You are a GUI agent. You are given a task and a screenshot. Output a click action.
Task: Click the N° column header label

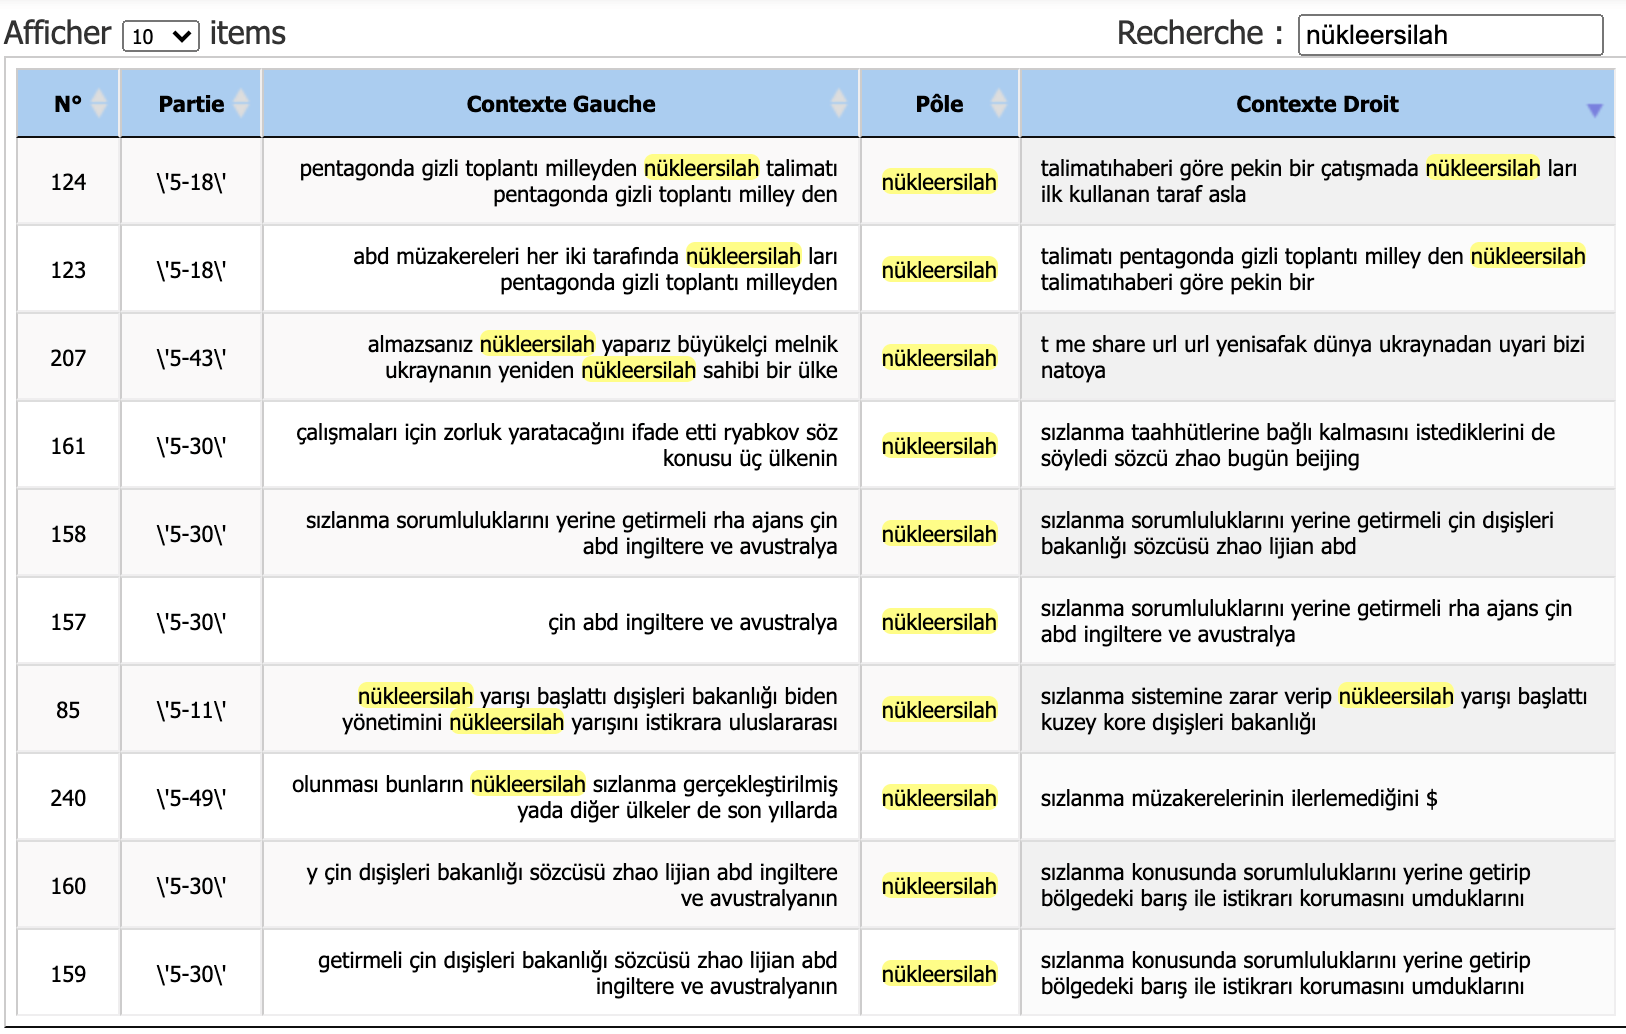(x=68, y=104)
